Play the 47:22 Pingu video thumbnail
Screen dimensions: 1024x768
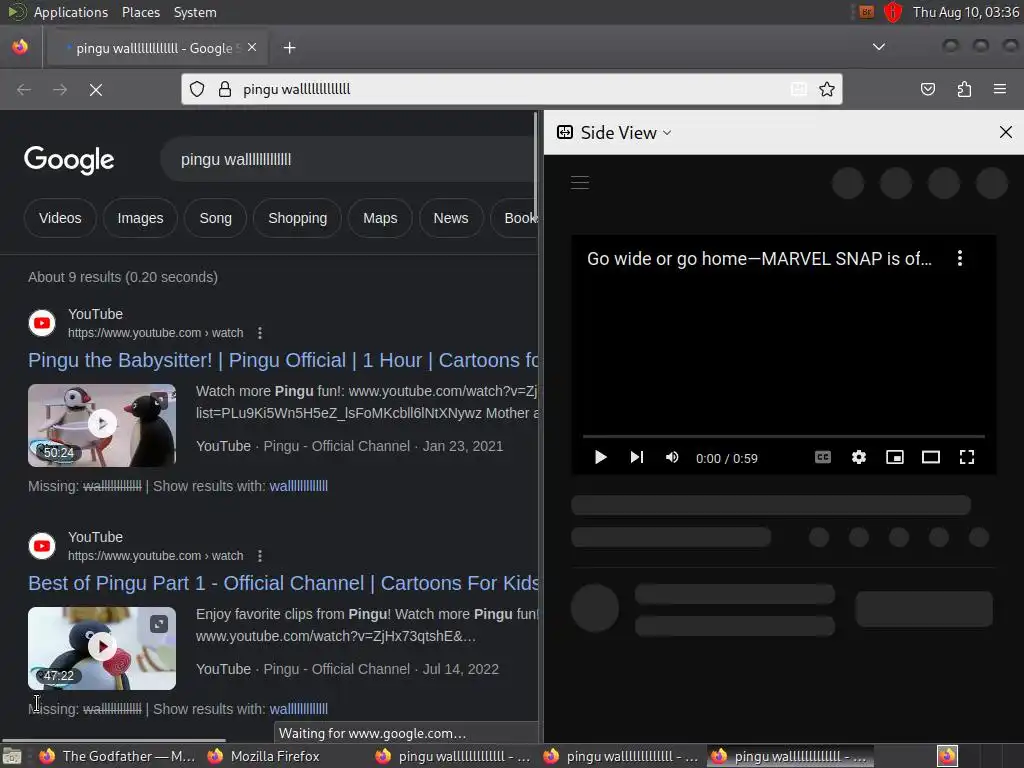coord(102,648)
